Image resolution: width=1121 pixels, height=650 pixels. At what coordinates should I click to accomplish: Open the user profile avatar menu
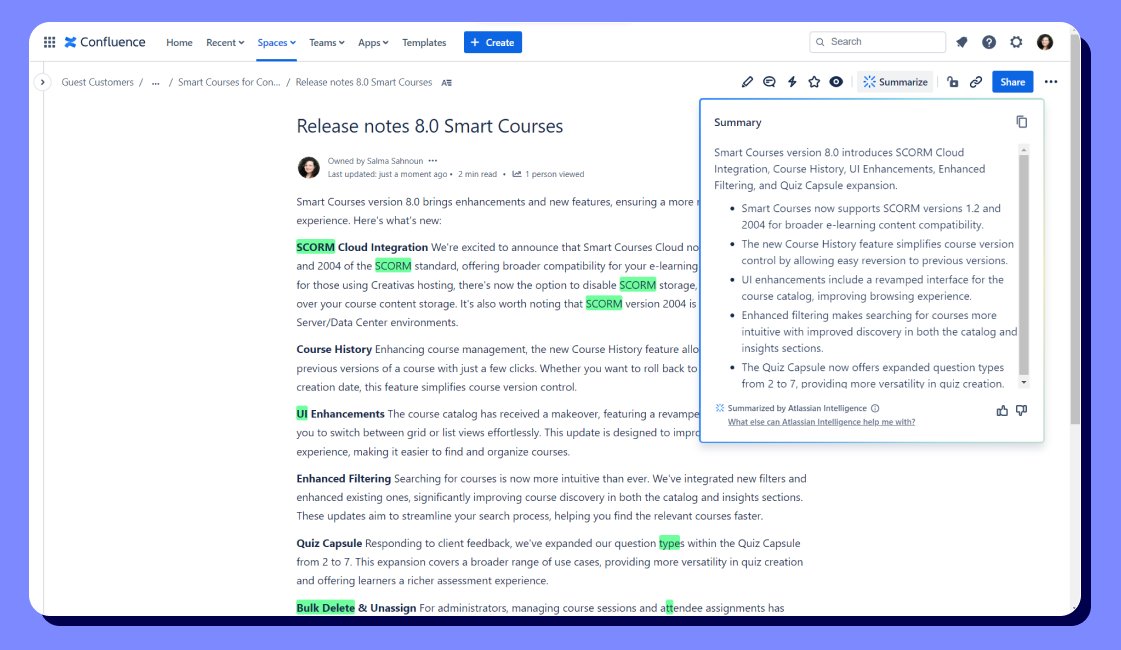click(x=1045, y=42)
